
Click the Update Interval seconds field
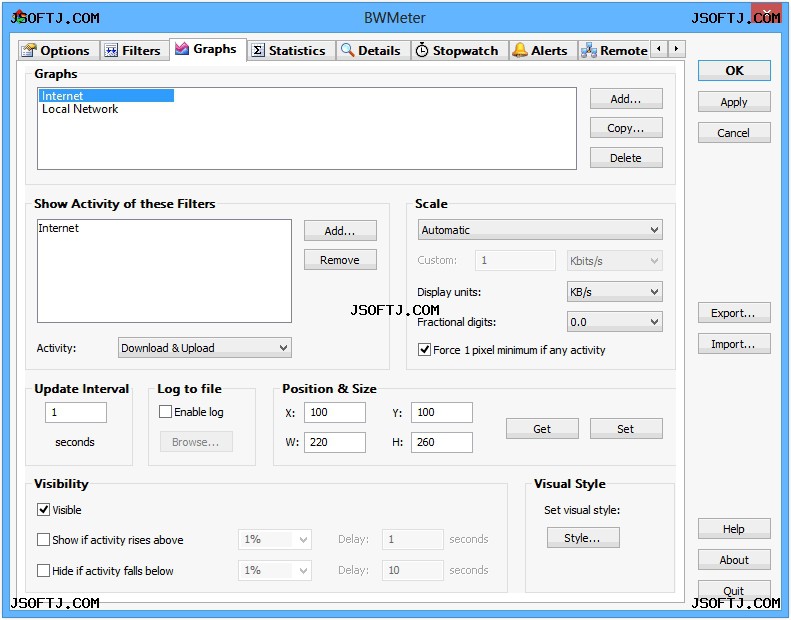[76, 412]
